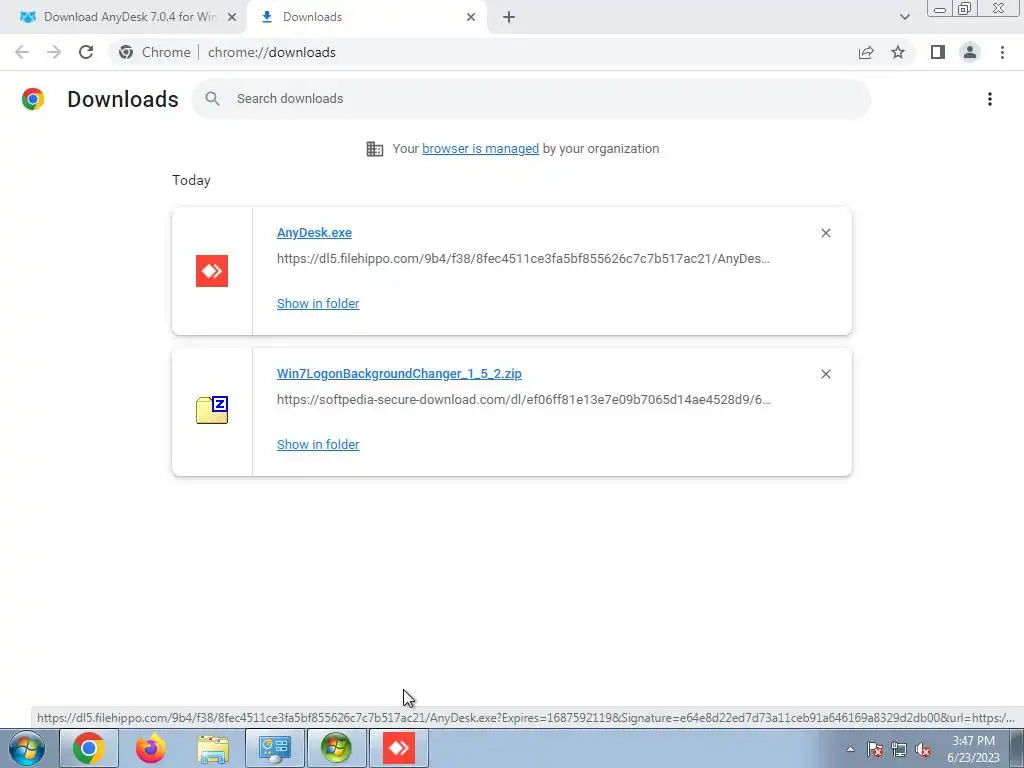Image resolution: width=1024 pixels, height=768 pixels.
Task: Click the softpedia source URL text
Action: 524,400
